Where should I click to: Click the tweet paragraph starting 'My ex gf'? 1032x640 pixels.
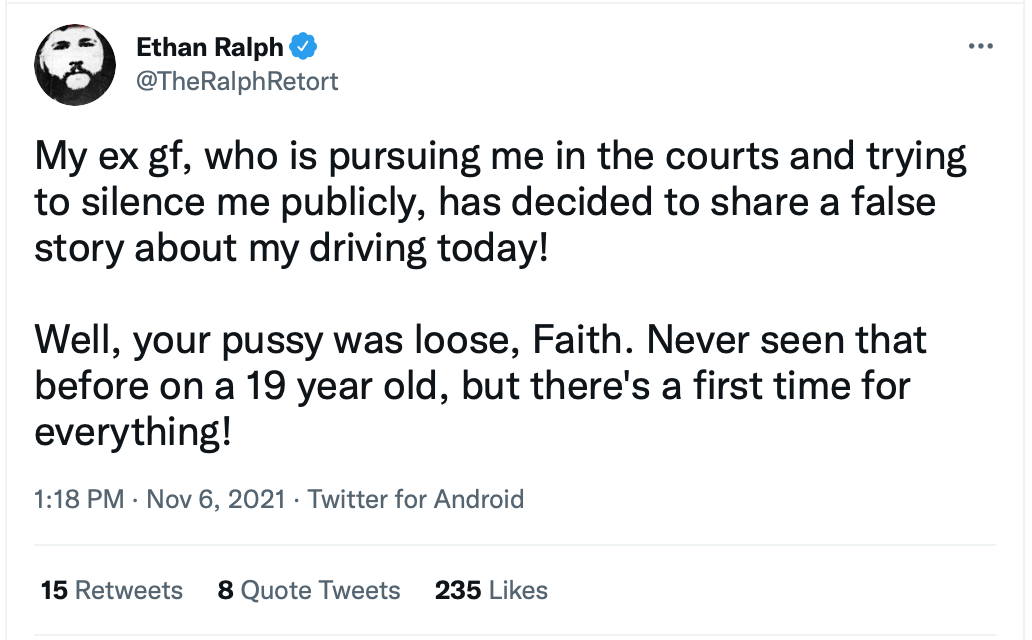click(x=500, y=202)
